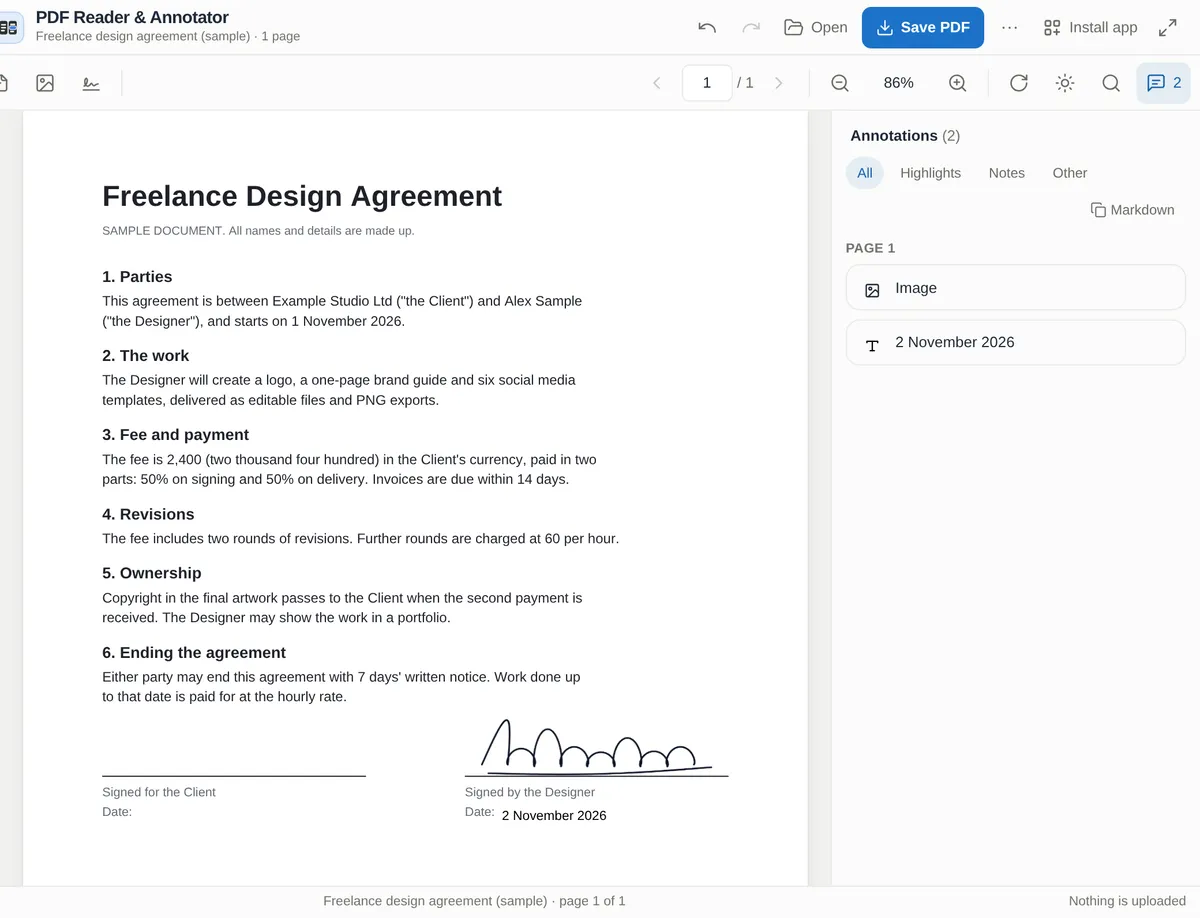
Task: Select the signature tool
Action: (x=91, y=83)
